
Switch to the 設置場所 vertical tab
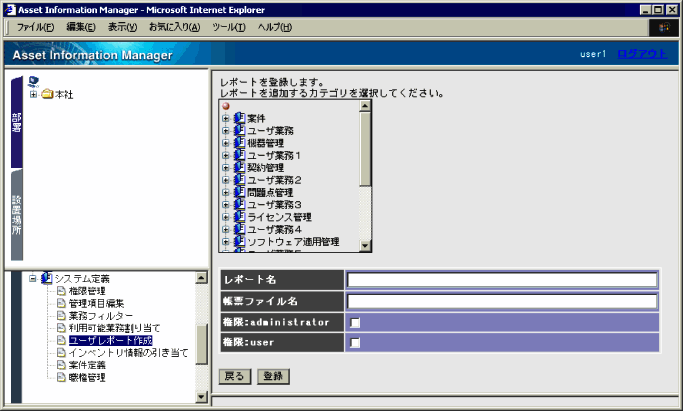point(17,215)
